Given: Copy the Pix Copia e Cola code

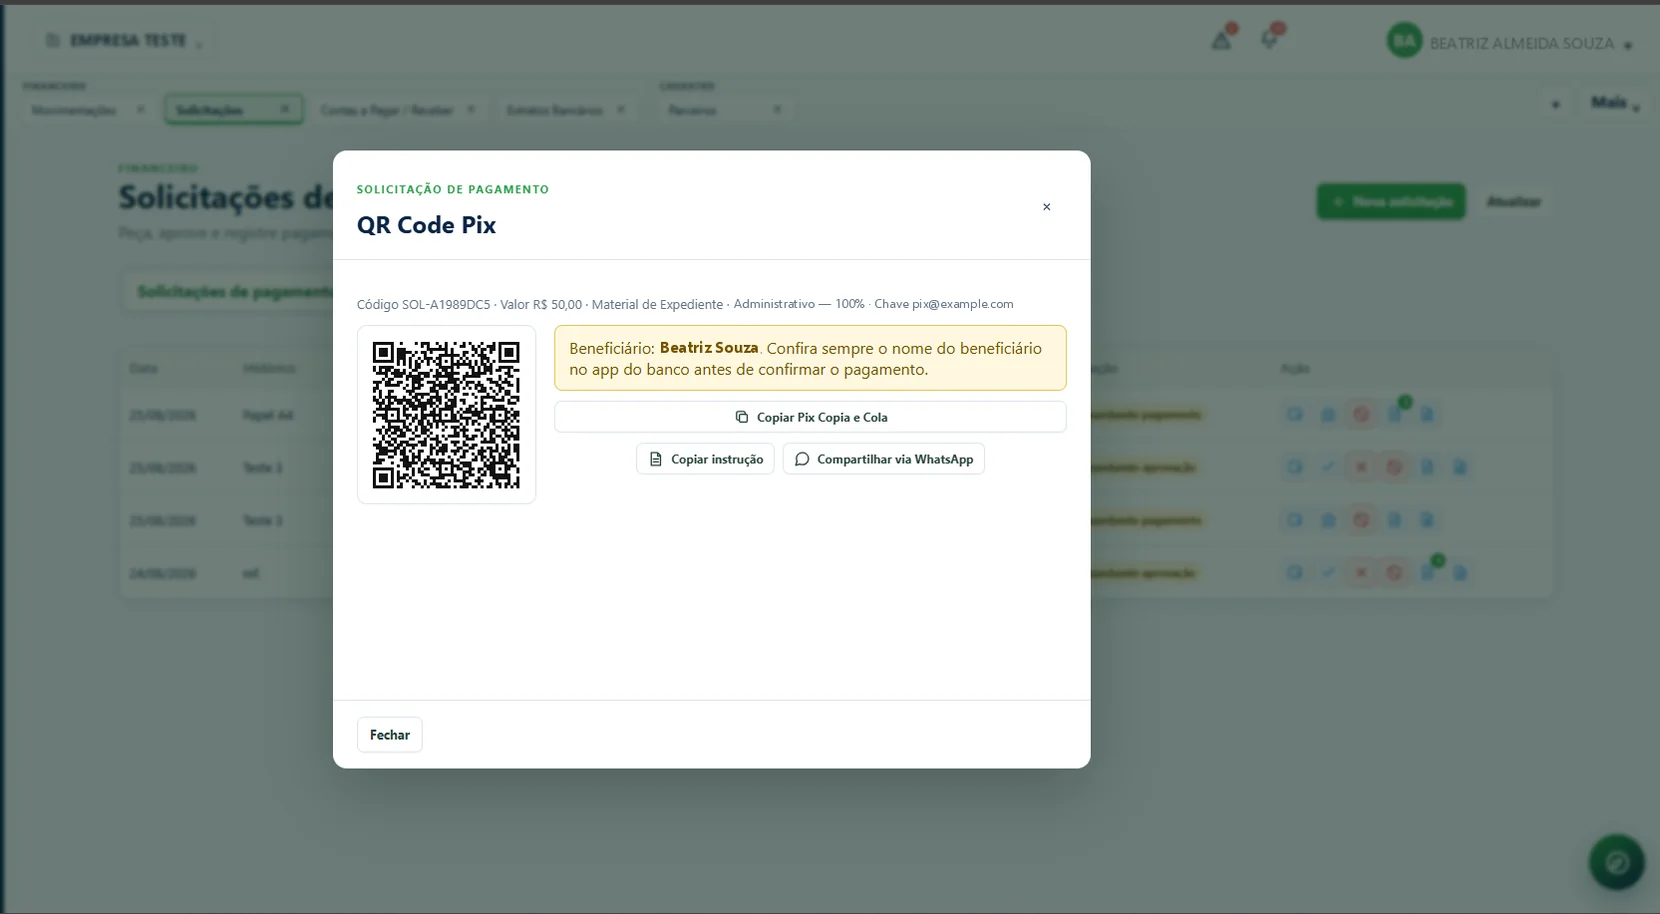Looking at the screenshot, I should pyautogui.click(x=810, y=417).
